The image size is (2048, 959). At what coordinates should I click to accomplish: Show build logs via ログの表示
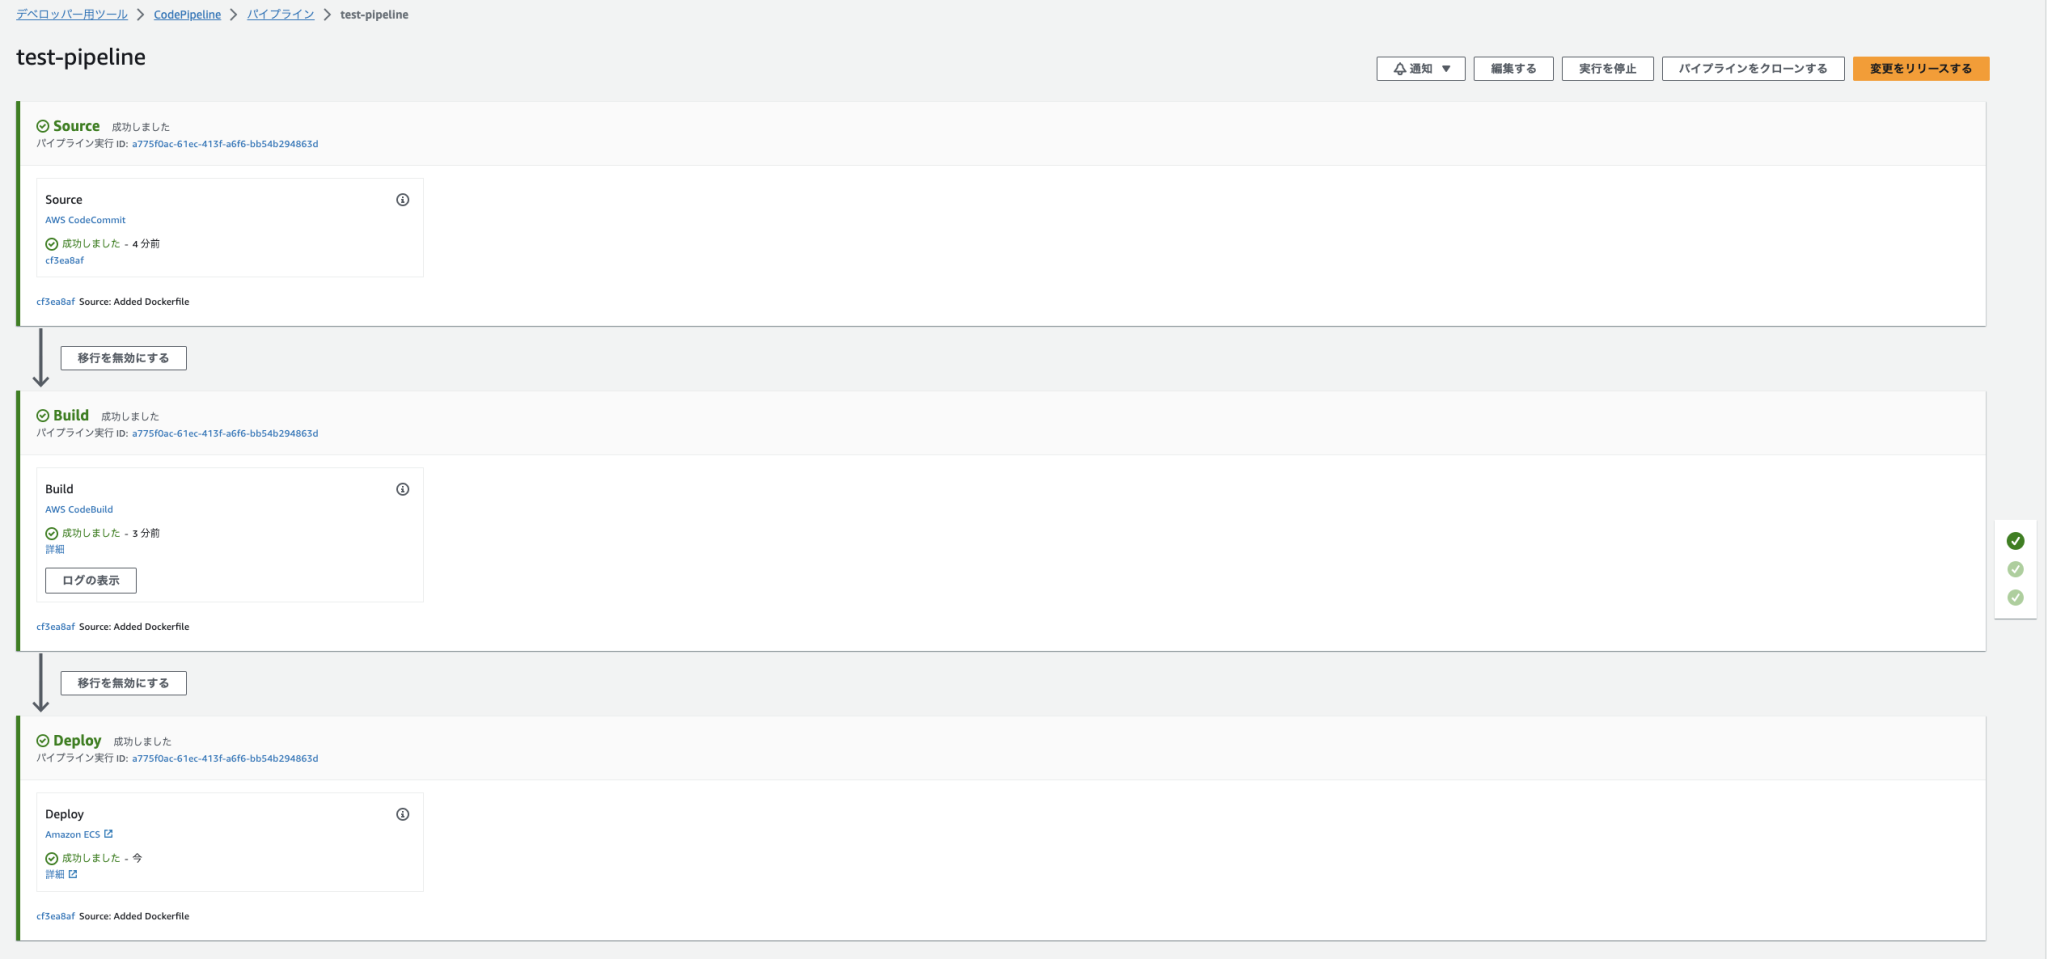[91, 580]
